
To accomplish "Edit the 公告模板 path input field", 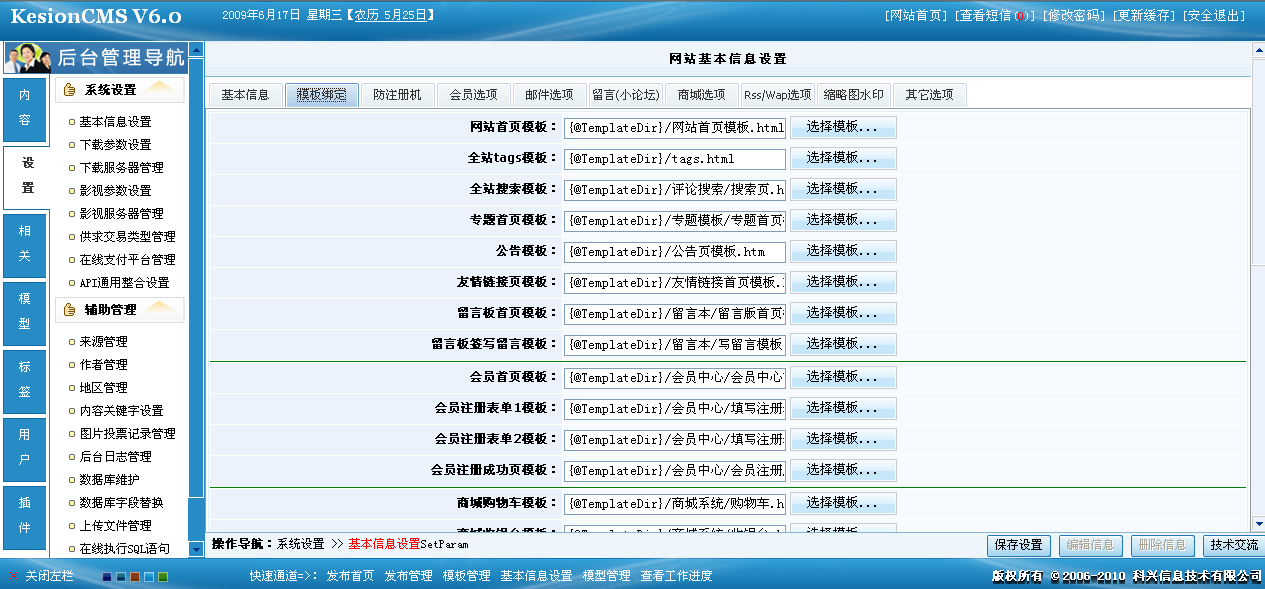I will 673,251.
